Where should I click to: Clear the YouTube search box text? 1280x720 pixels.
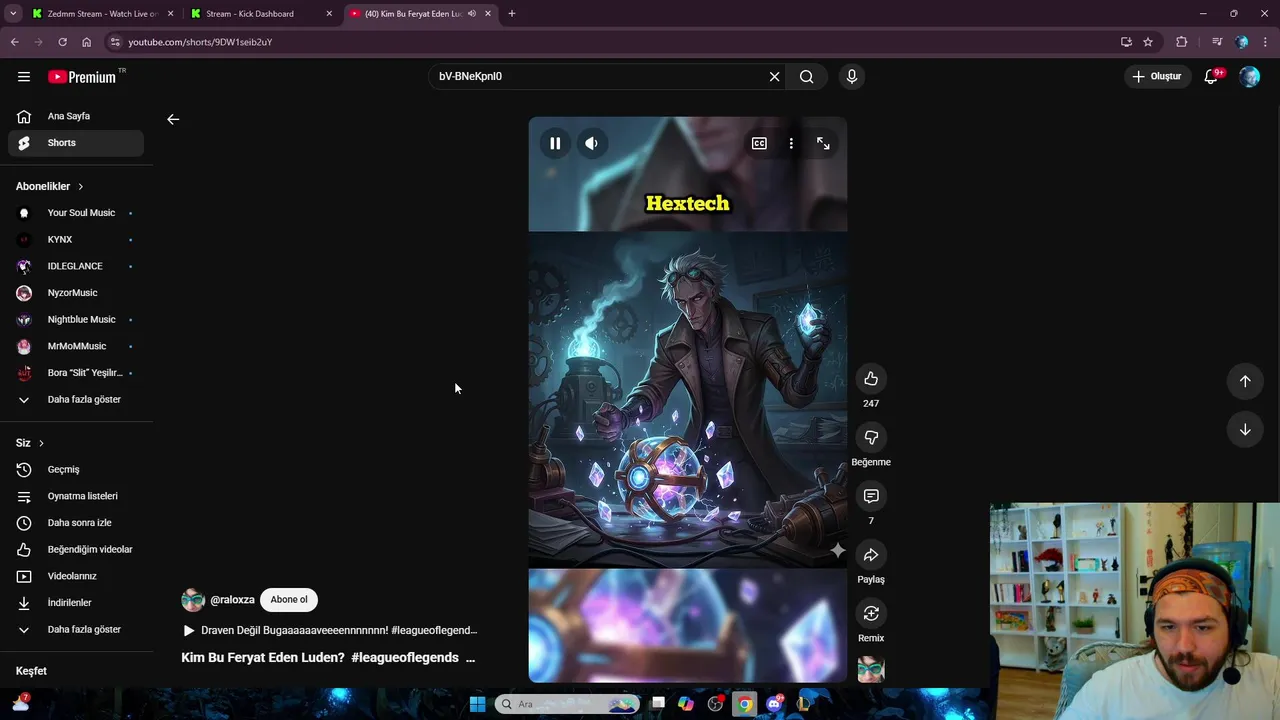coord(774,76)
